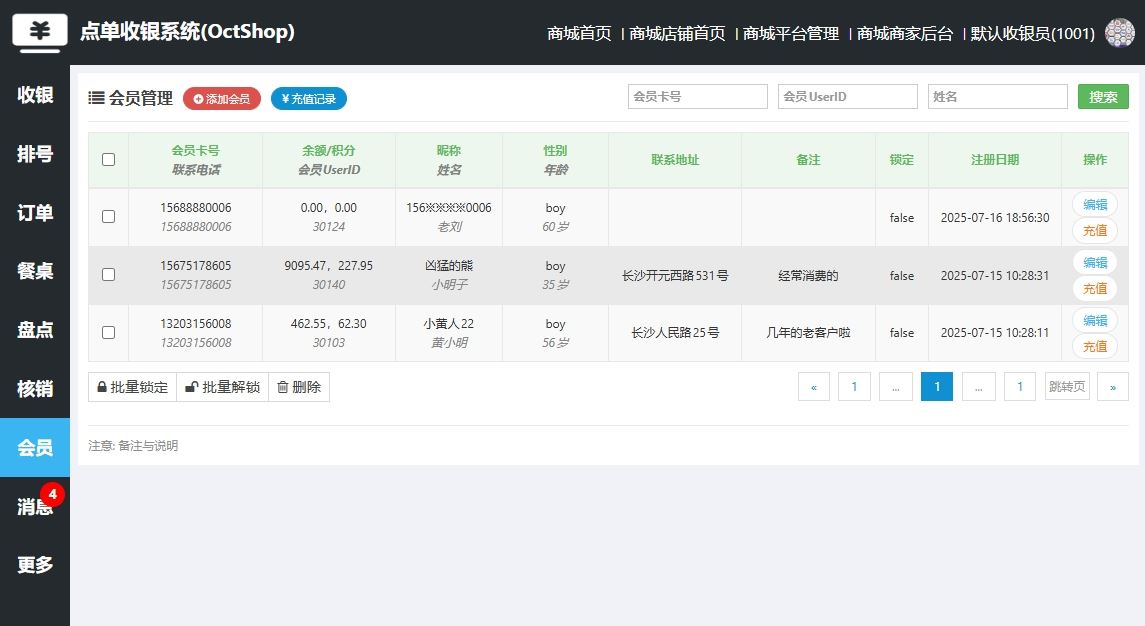Click the 会员管理 list icon
Viewport: 1145px width, 626px height.
coord(96,98)
